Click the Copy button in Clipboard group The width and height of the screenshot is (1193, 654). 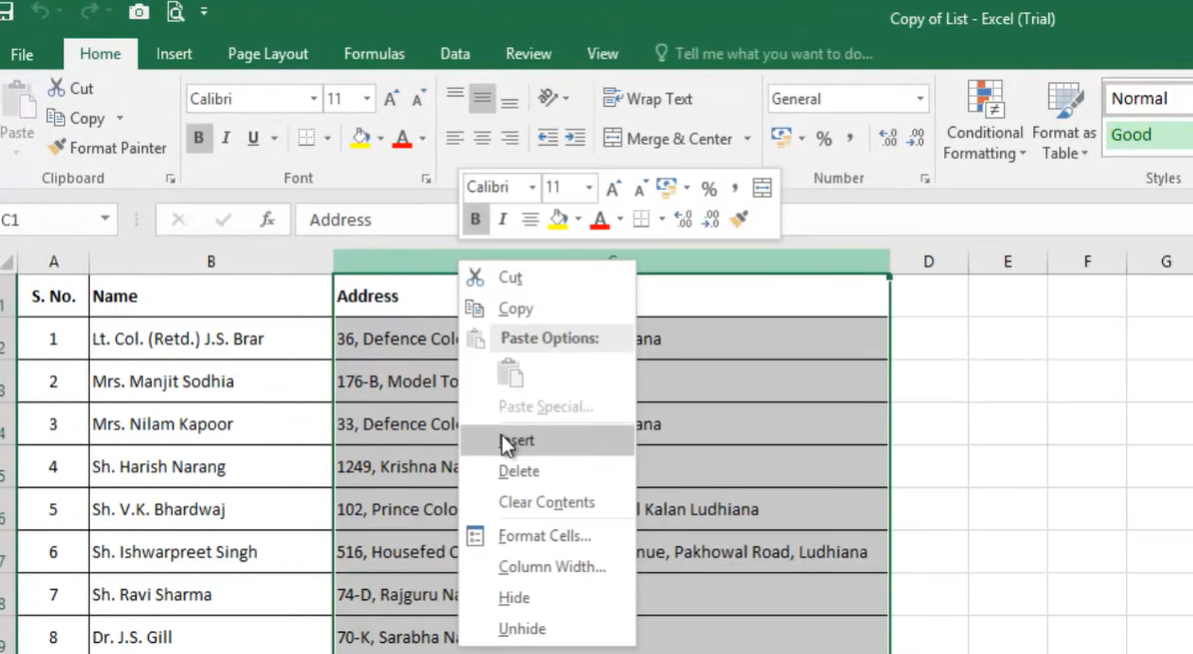point(76,119)
